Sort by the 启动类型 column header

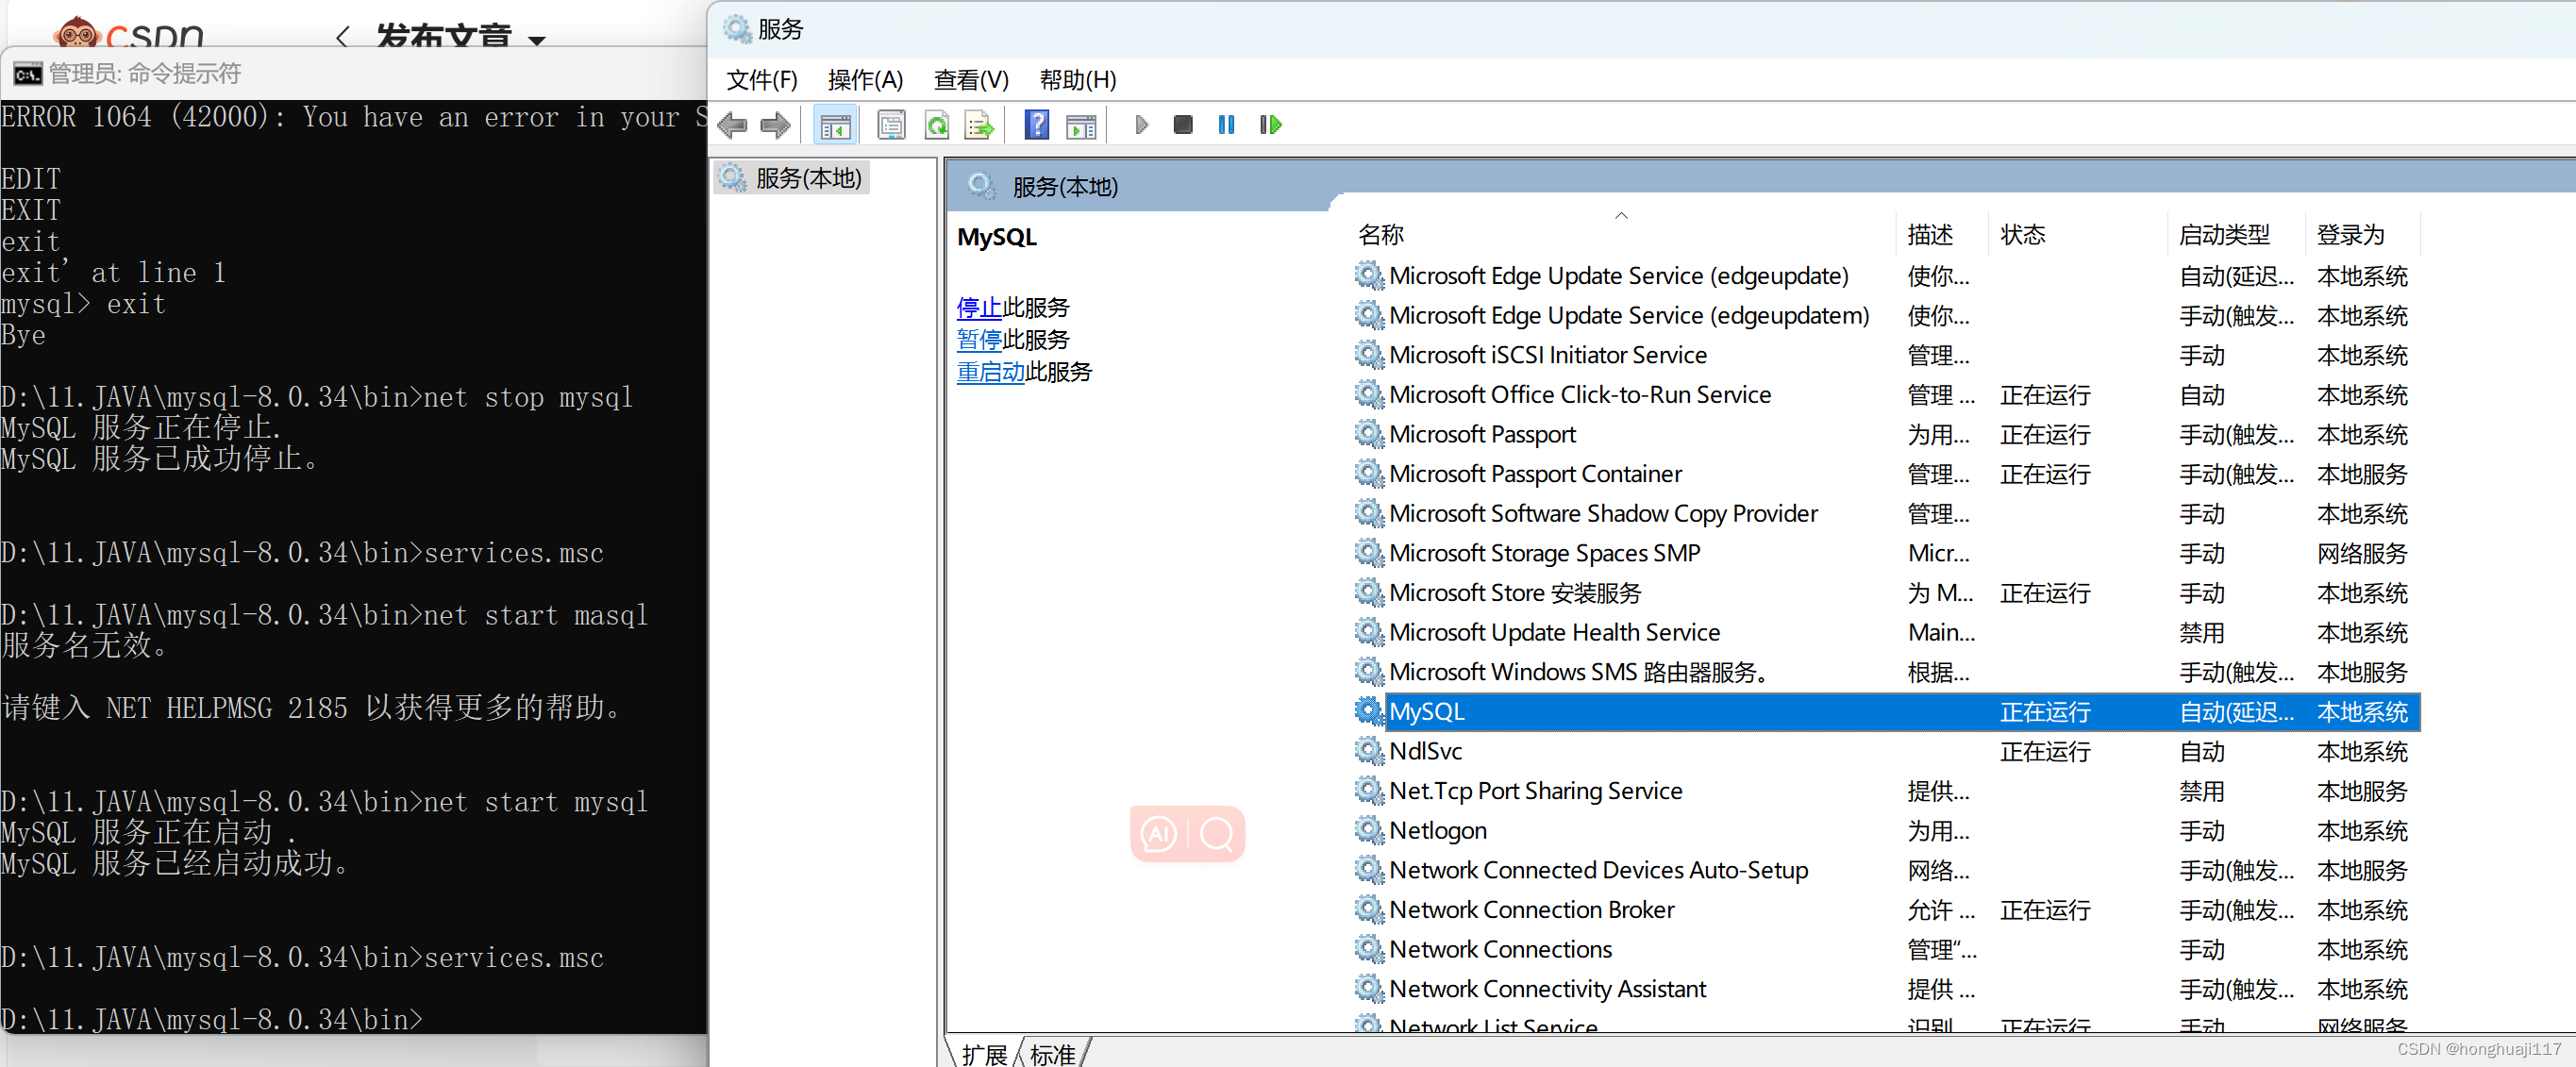coord(2236,234)
